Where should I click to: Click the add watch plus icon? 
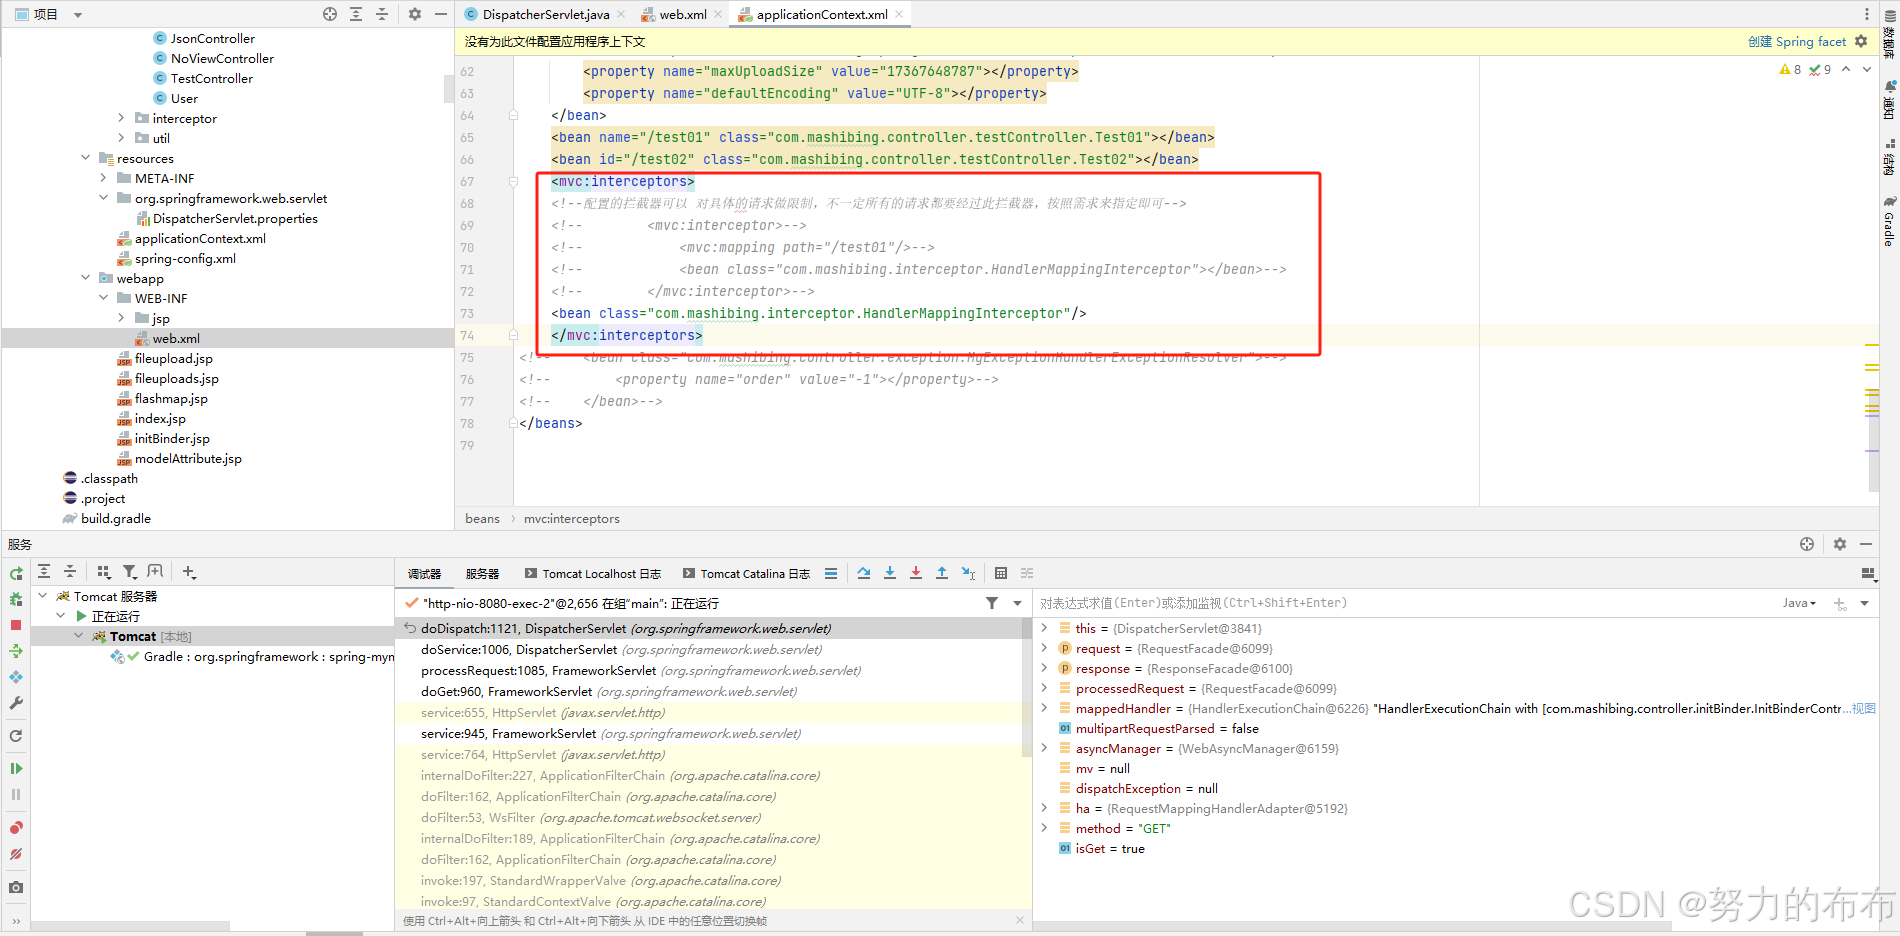coord(1840,603)
